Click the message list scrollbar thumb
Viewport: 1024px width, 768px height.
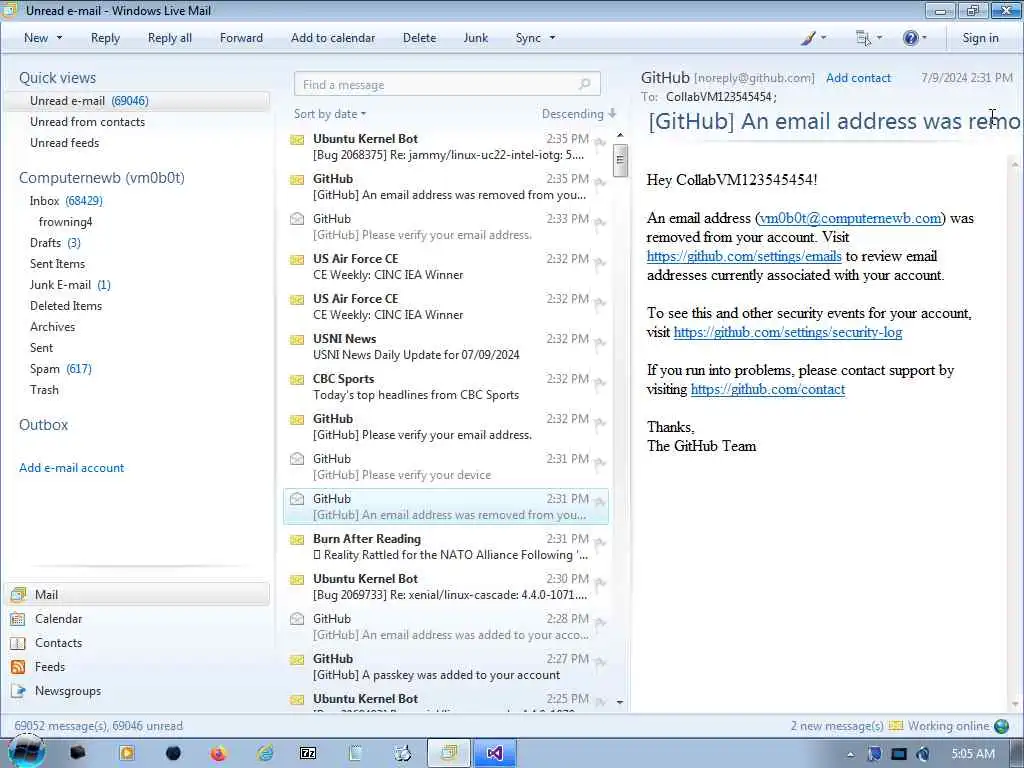(x=620, y=159)
